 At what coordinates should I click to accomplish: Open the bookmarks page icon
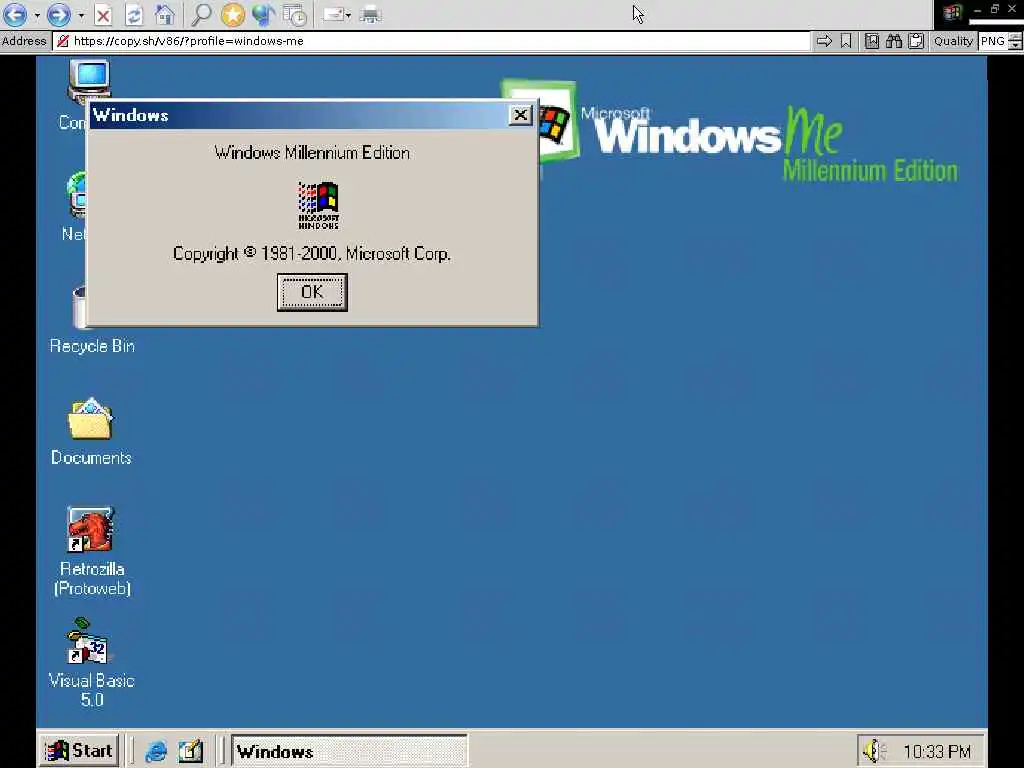(872, 41)
